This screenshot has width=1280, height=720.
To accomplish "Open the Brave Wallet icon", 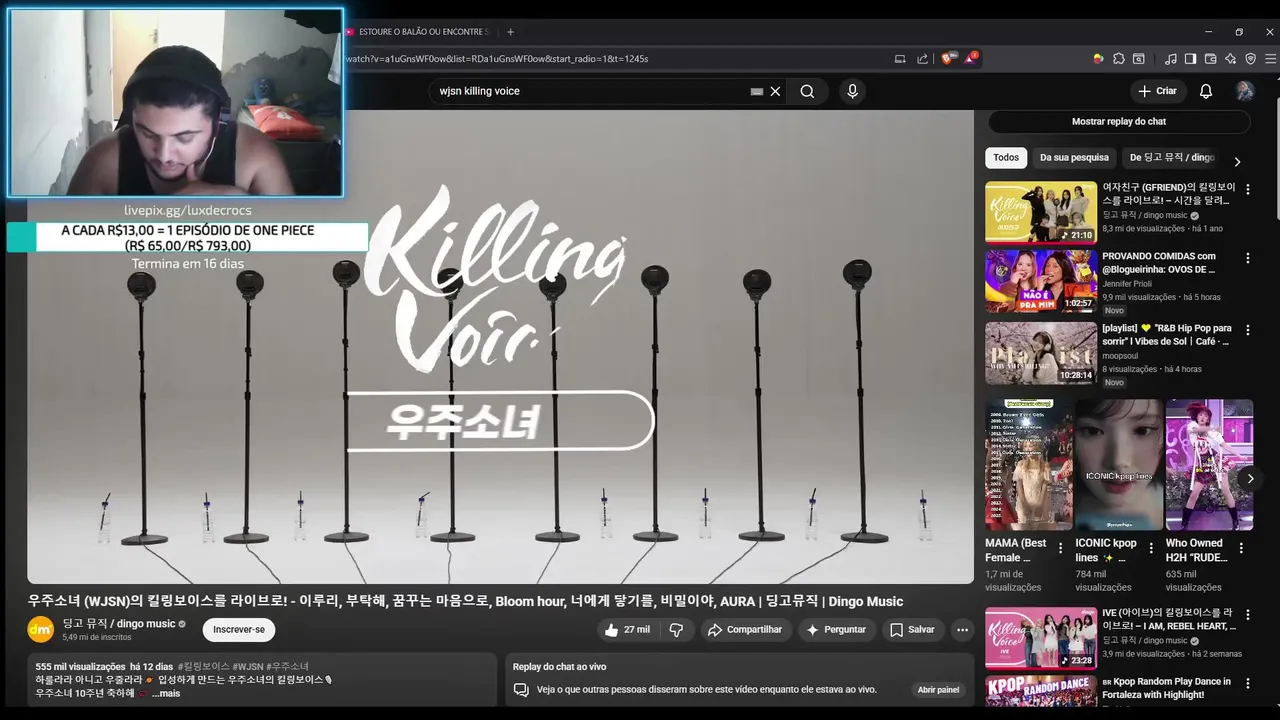I will pyautogui.click(x=1210, y=59).
